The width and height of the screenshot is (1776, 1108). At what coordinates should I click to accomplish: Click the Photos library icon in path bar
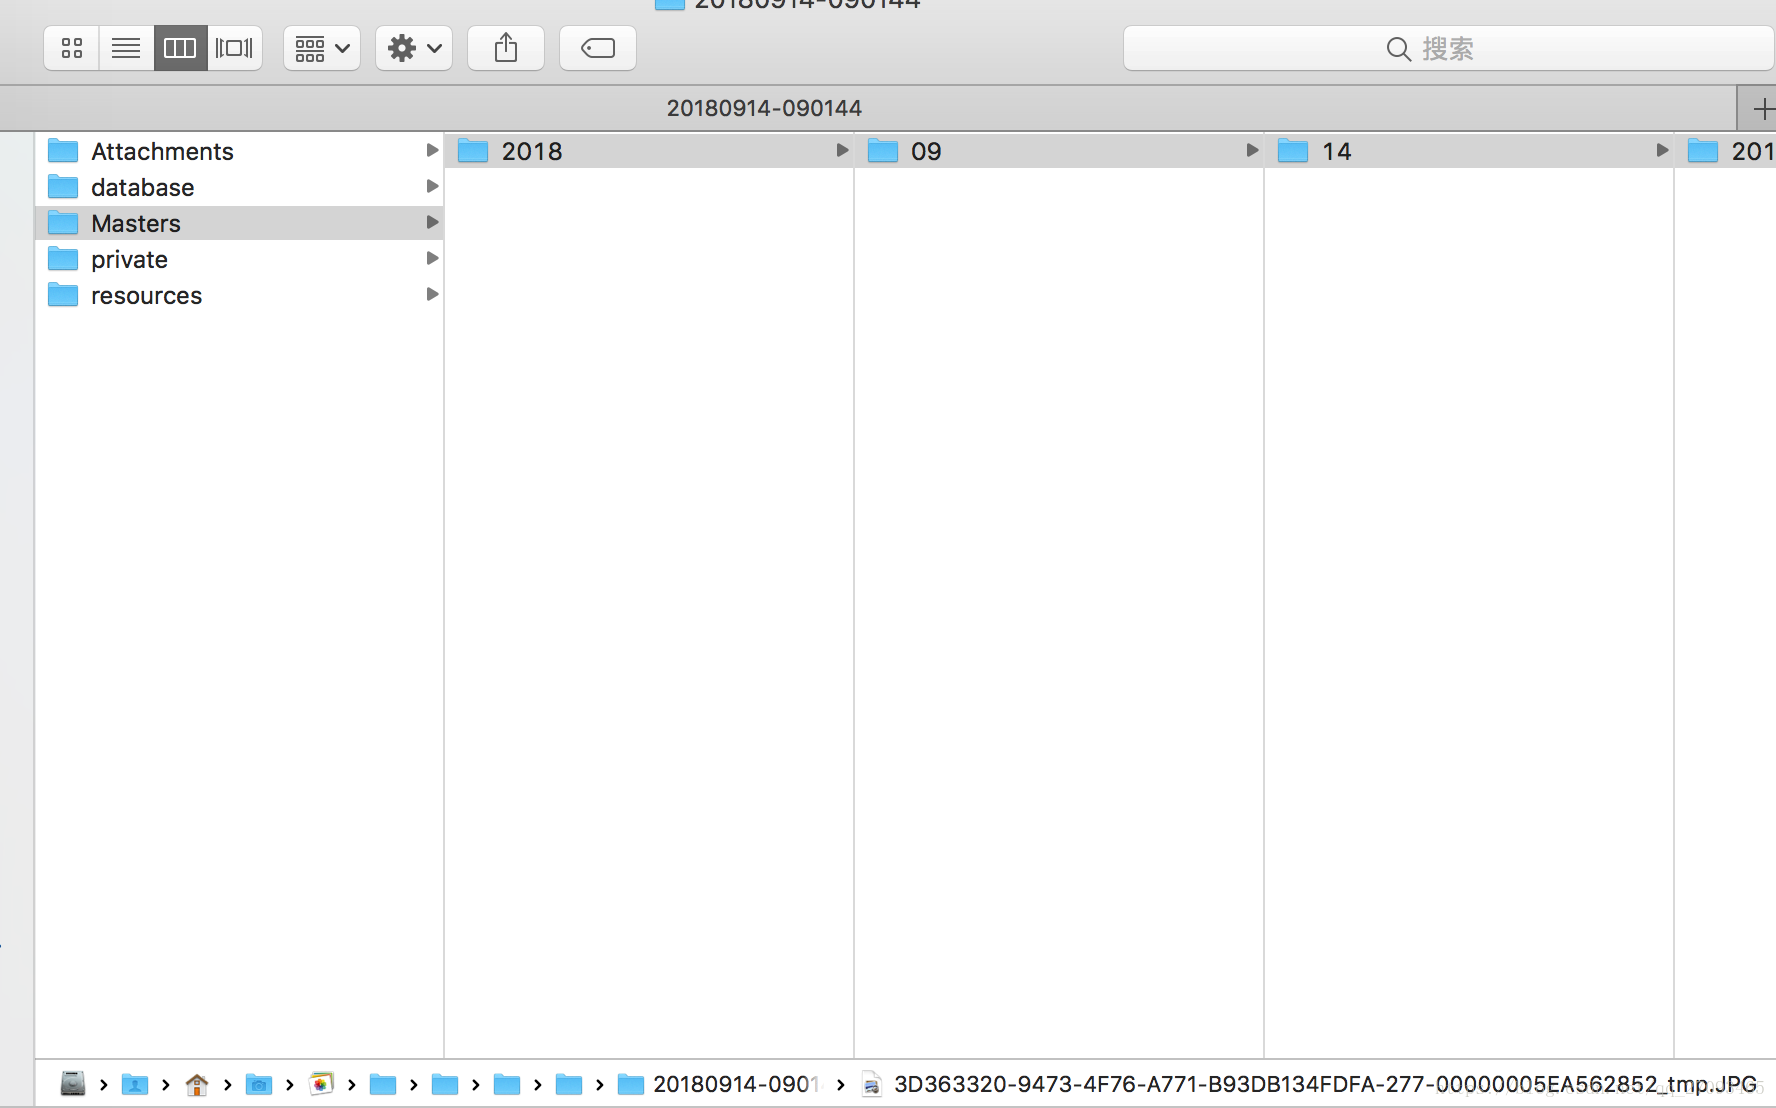point(321,1084)
